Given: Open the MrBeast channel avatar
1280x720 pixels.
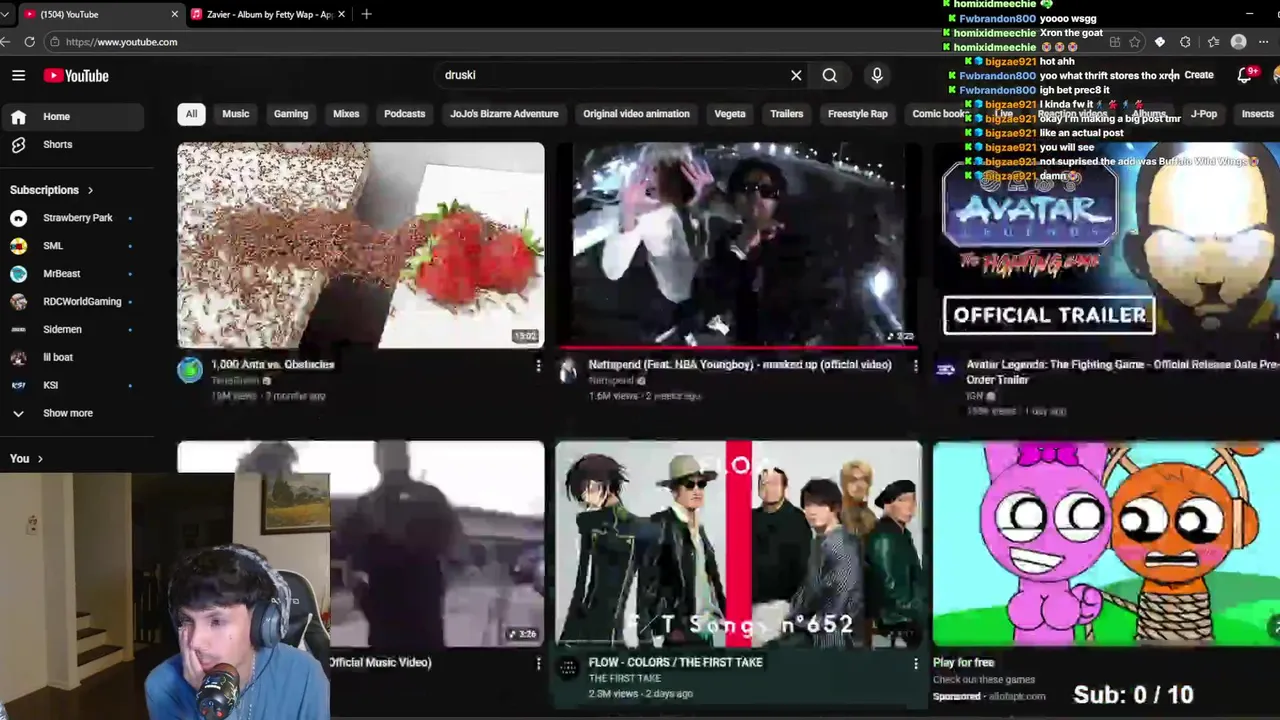Looking at the screenshot, I should 18,274.
